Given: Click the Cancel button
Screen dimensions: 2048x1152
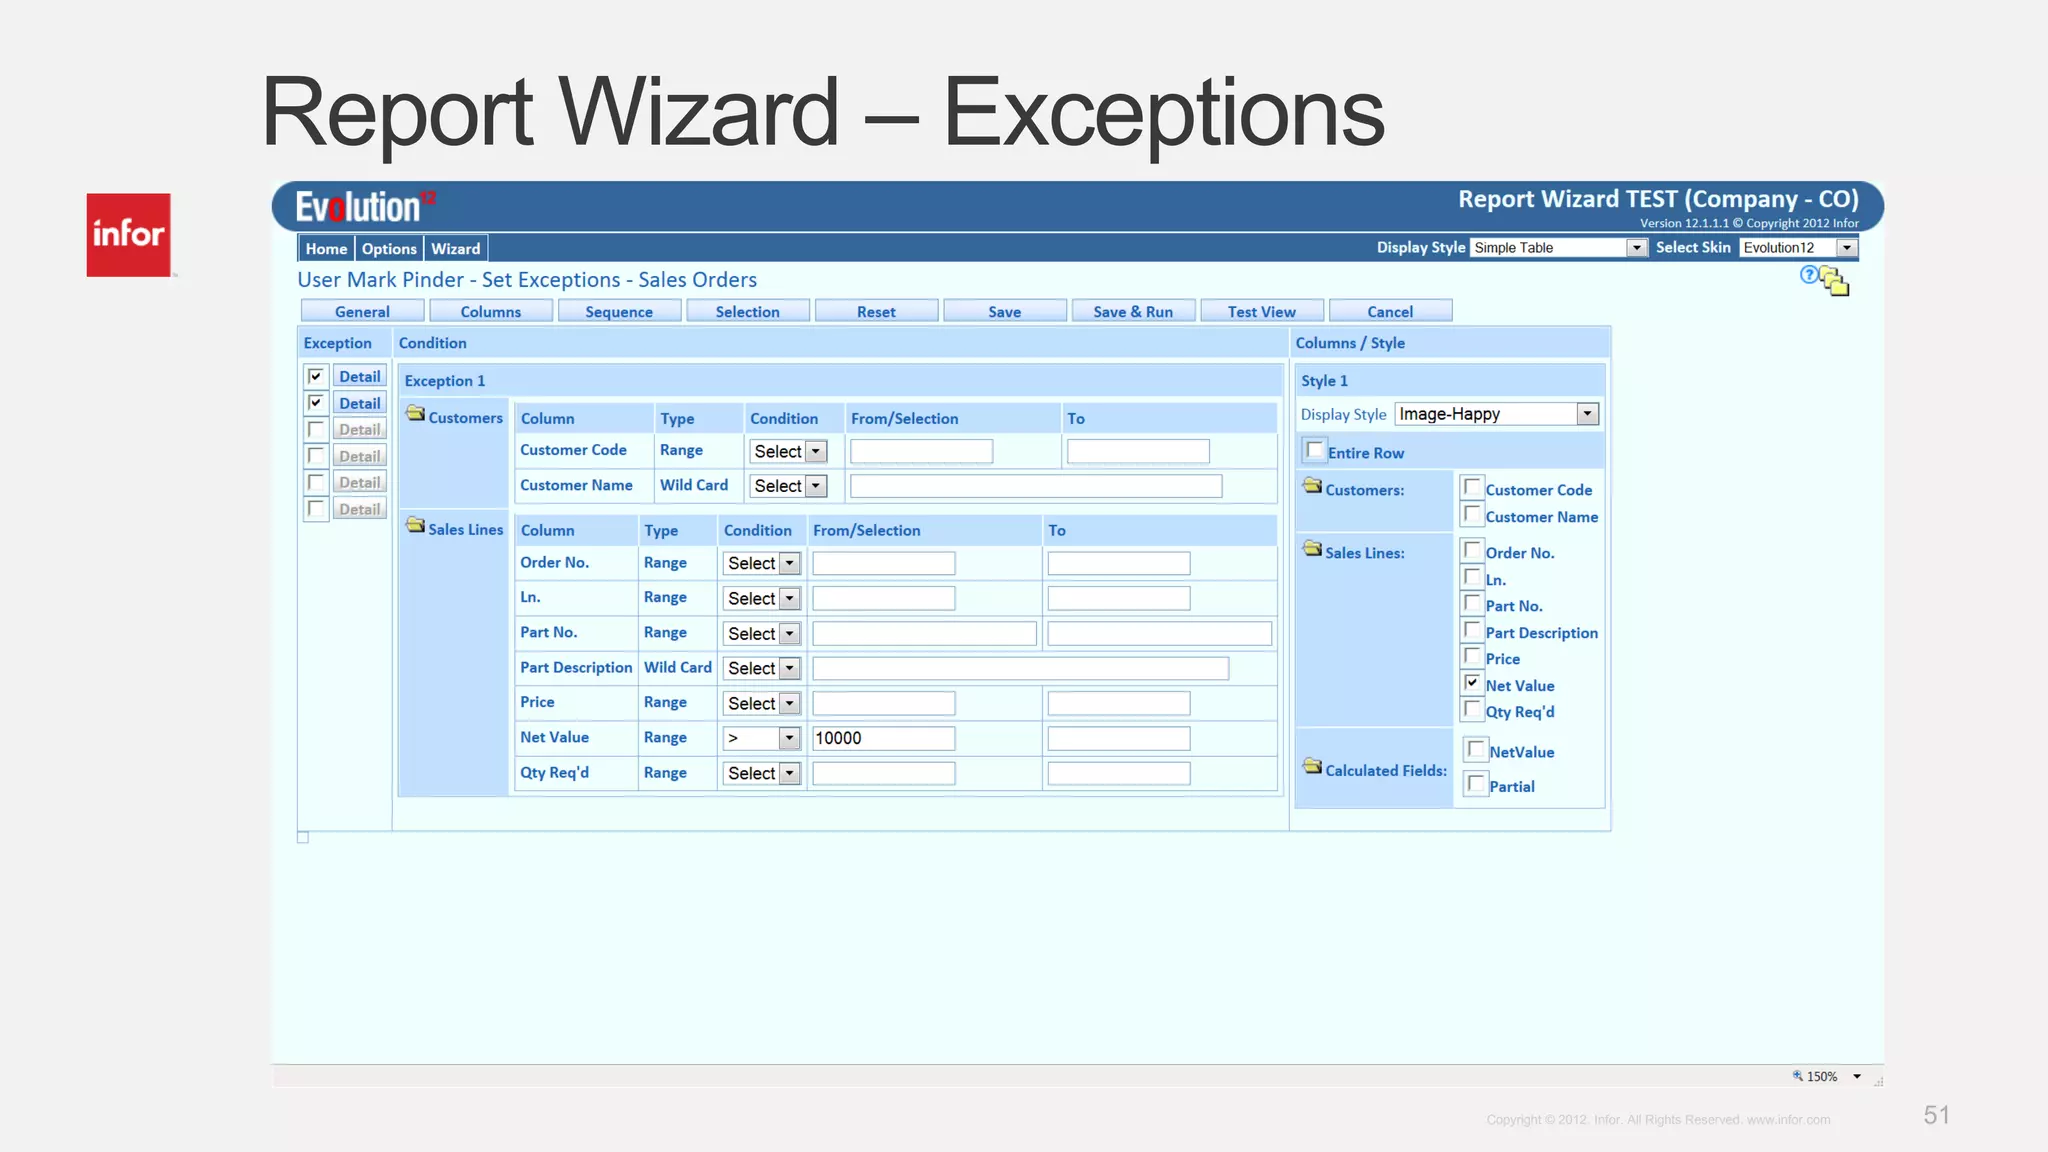Looking at the screenshot, I should coord(1390,312).
